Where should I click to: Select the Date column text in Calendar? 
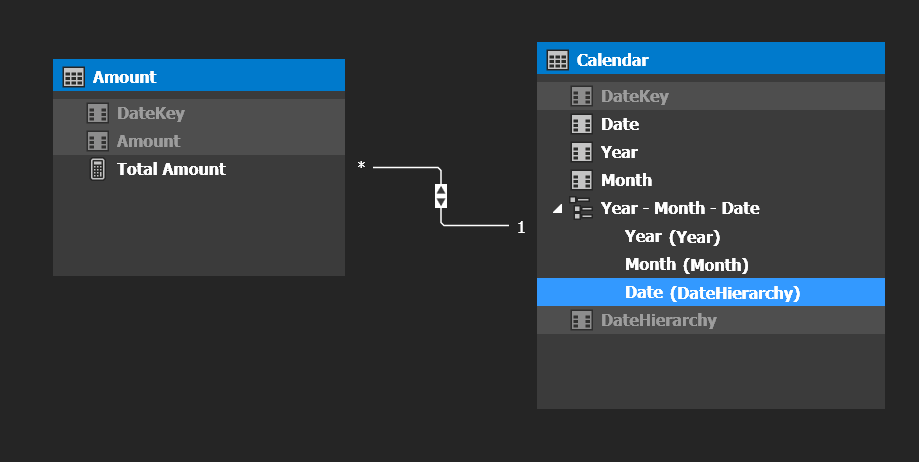click(x=620, y=124)
